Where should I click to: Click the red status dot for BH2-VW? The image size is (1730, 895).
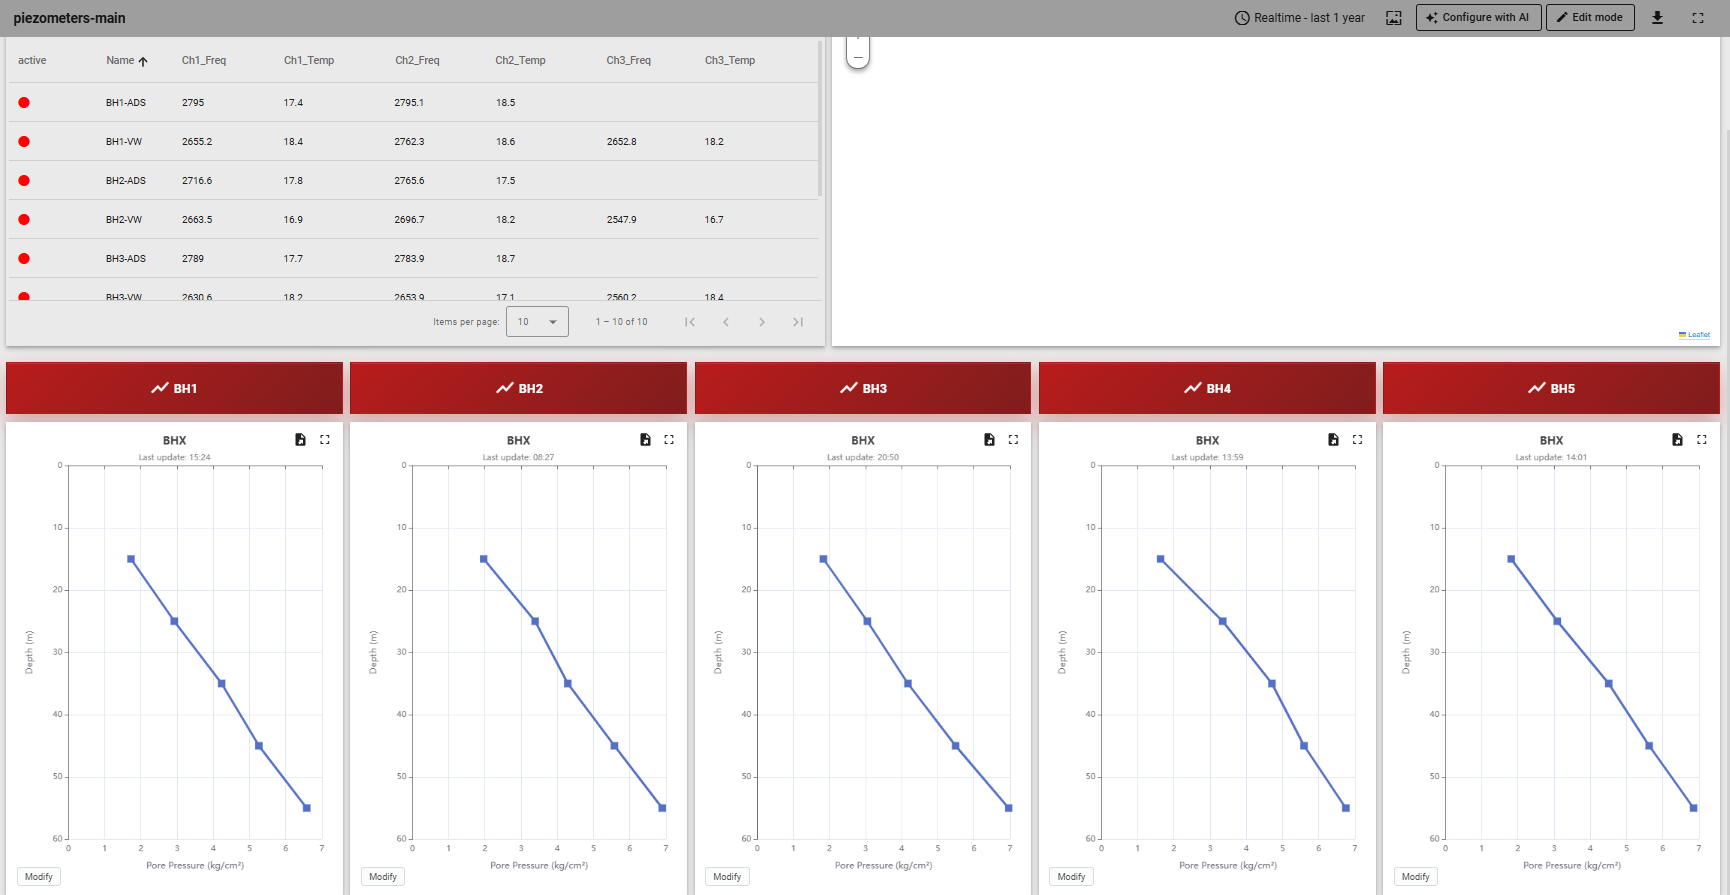tap(24, 220)
